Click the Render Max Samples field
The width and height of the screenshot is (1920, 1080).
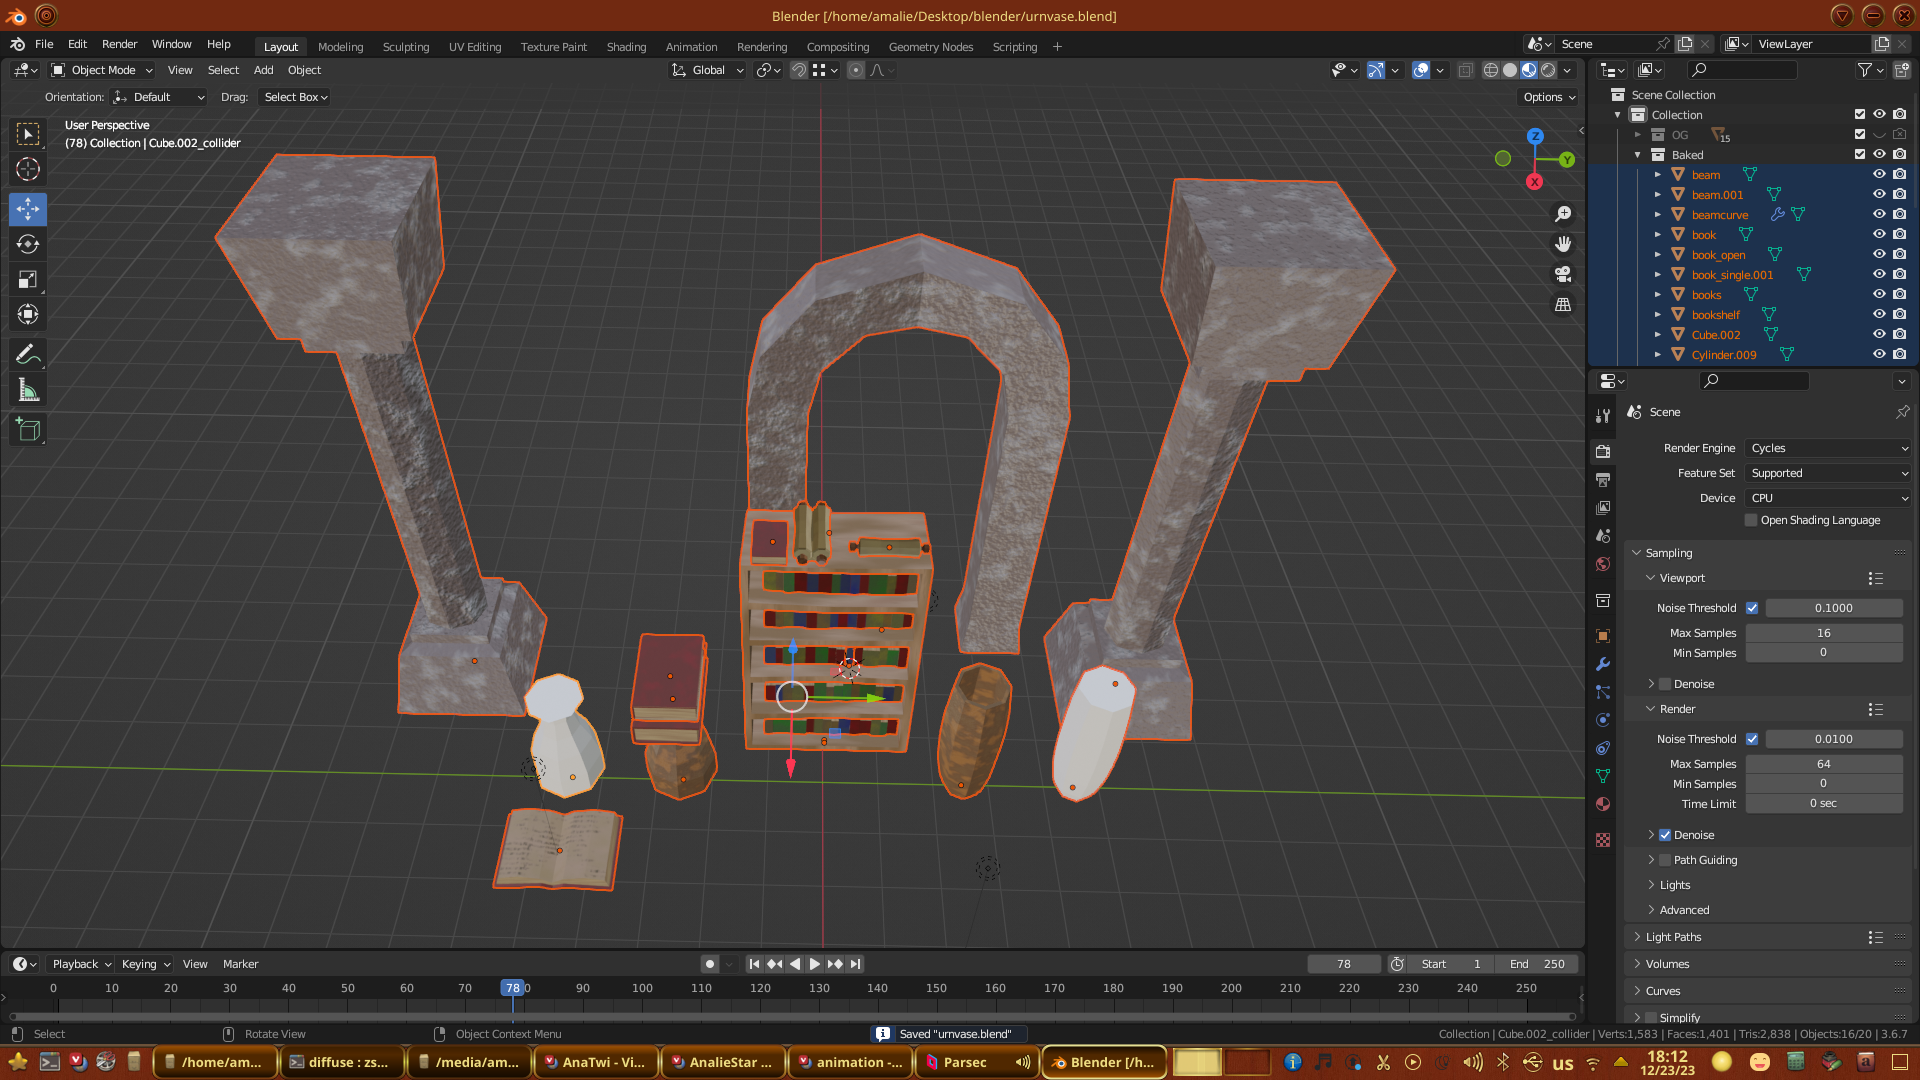tap(1823, 764)
